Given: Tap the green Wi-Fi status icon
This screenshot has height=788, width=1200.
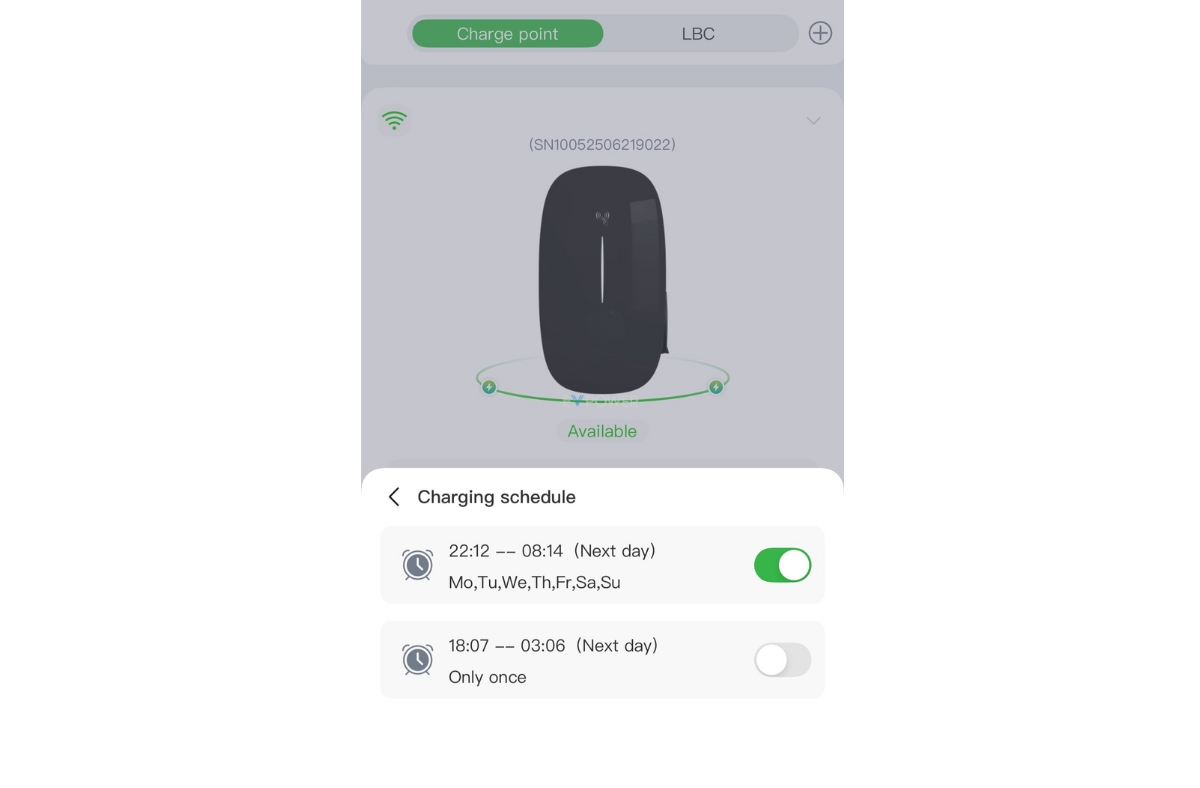Looking at the screenshot, I should click(x=395, y=121).
